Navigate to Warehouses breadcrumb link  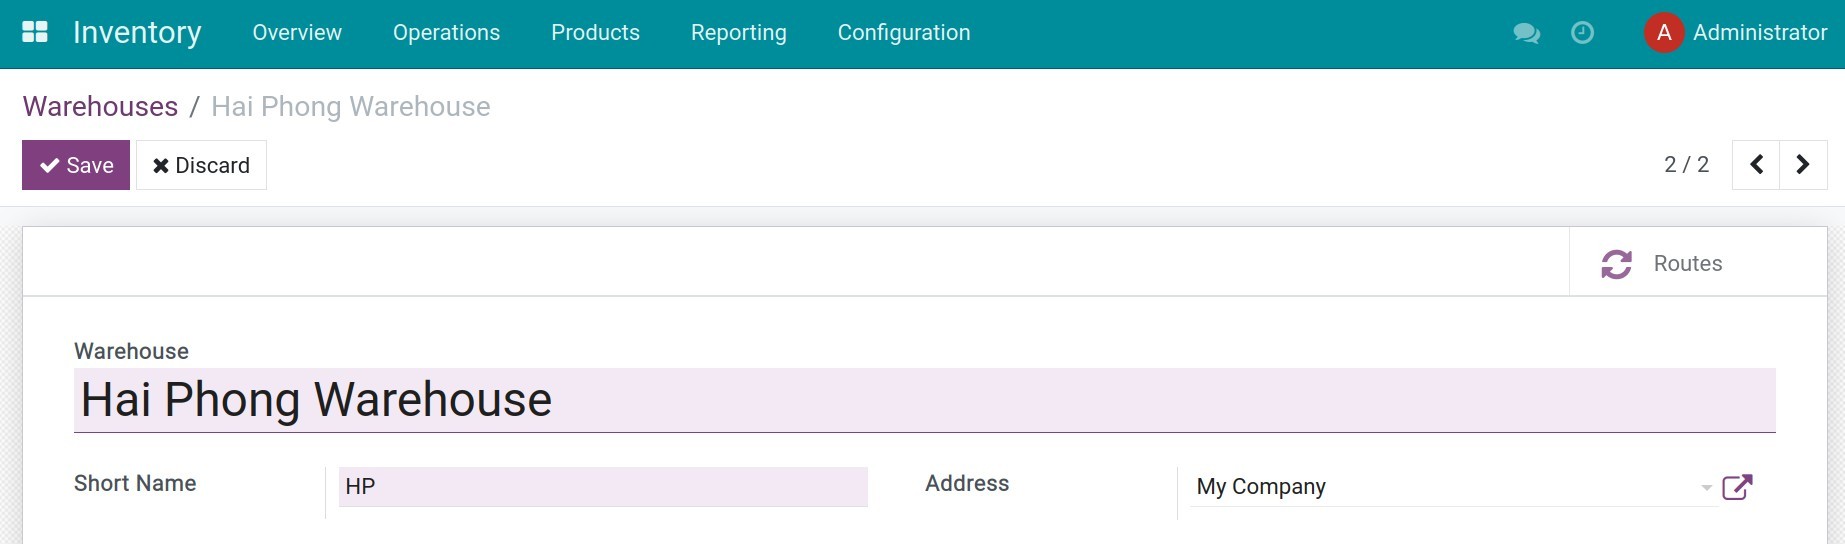pyautogui.click(x=100, y=107)
